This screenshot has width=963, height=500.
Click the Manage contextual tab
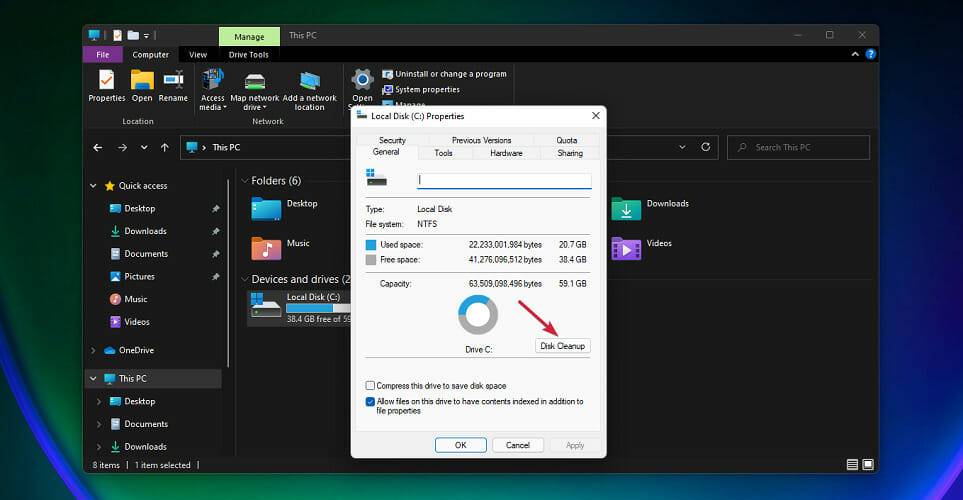(249, 36)
